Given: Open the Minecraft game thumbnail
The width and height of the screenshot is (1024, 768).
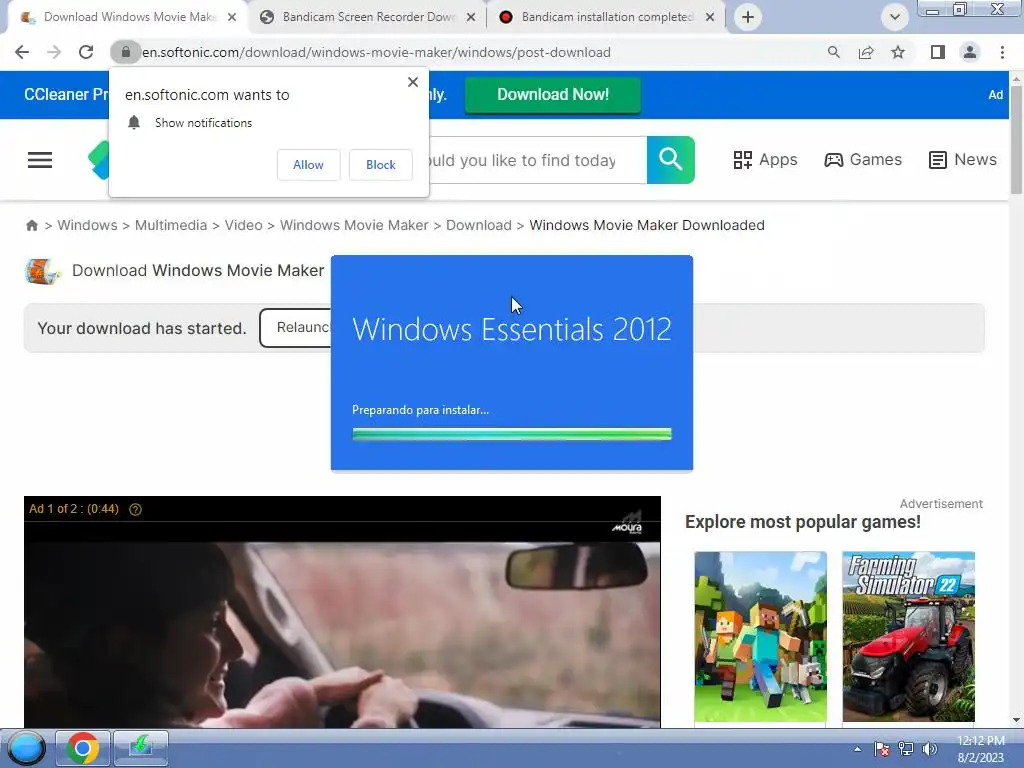Looking at the screenshot, I should tap(760, 637).
